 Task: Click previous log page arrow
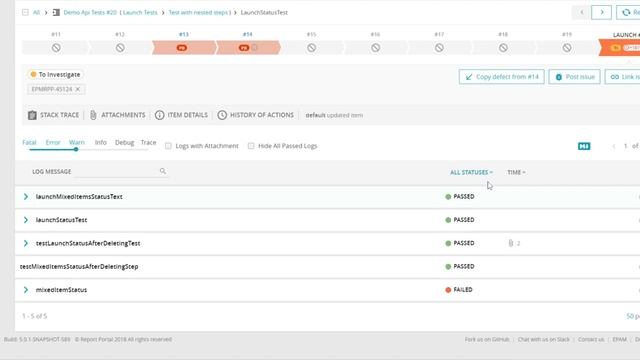[x=613, y=146]
